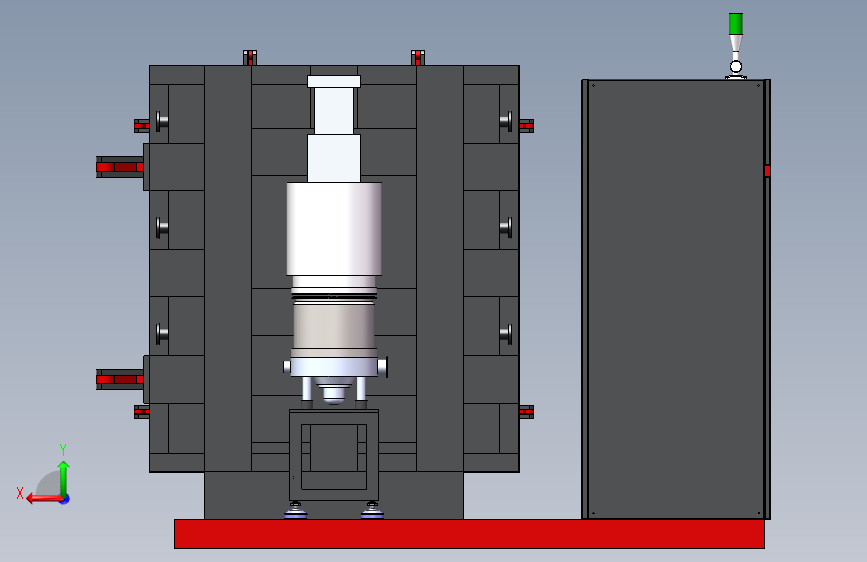Select the topmost white cap of the column
Image resolution: width=867 pixels, height=562 pixels.
click(x=334, y=82)
